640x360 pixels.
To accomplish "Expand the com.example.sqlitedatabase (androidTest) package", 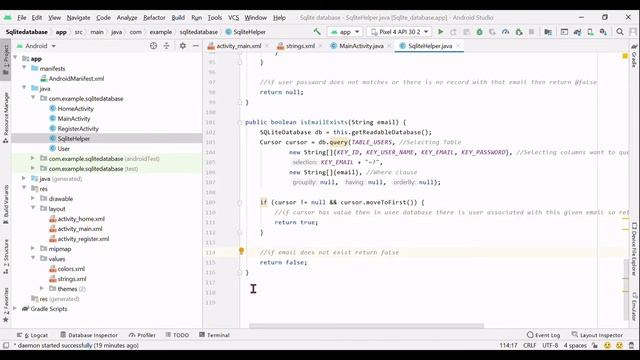I will pyautogui.click(x=33, y=158).
